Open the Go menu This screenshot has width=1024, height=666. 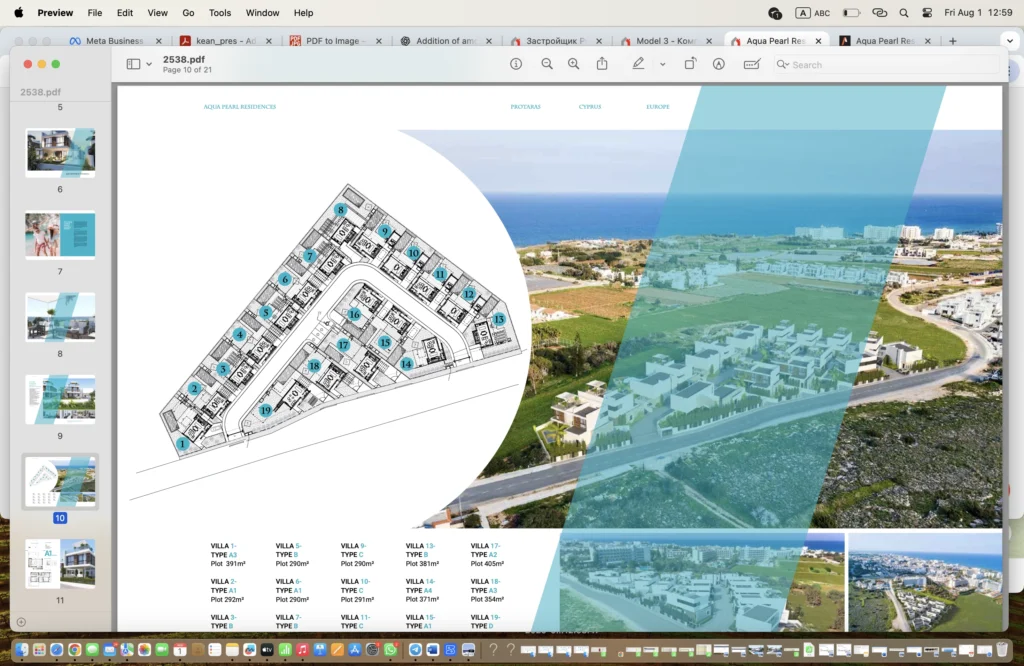point(188,12)
